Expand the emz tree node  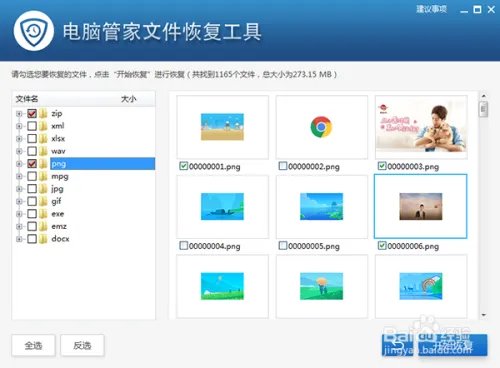(x=19, y=226)
